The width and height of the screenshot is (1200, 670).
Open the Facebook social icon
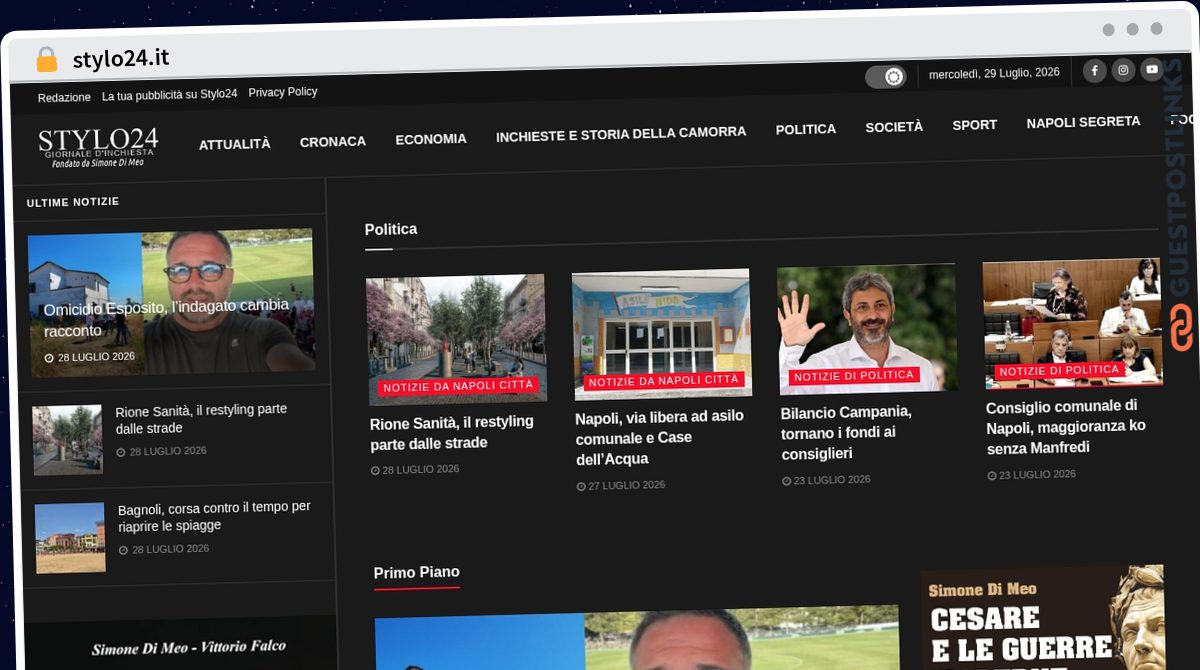tap(1094, 71)
